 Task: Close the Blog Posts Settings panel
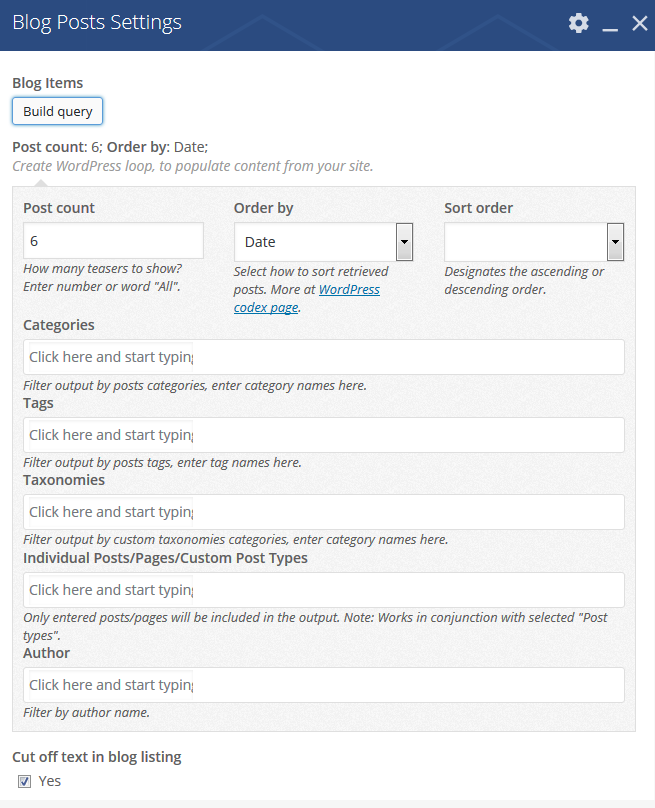click(640, 23)
